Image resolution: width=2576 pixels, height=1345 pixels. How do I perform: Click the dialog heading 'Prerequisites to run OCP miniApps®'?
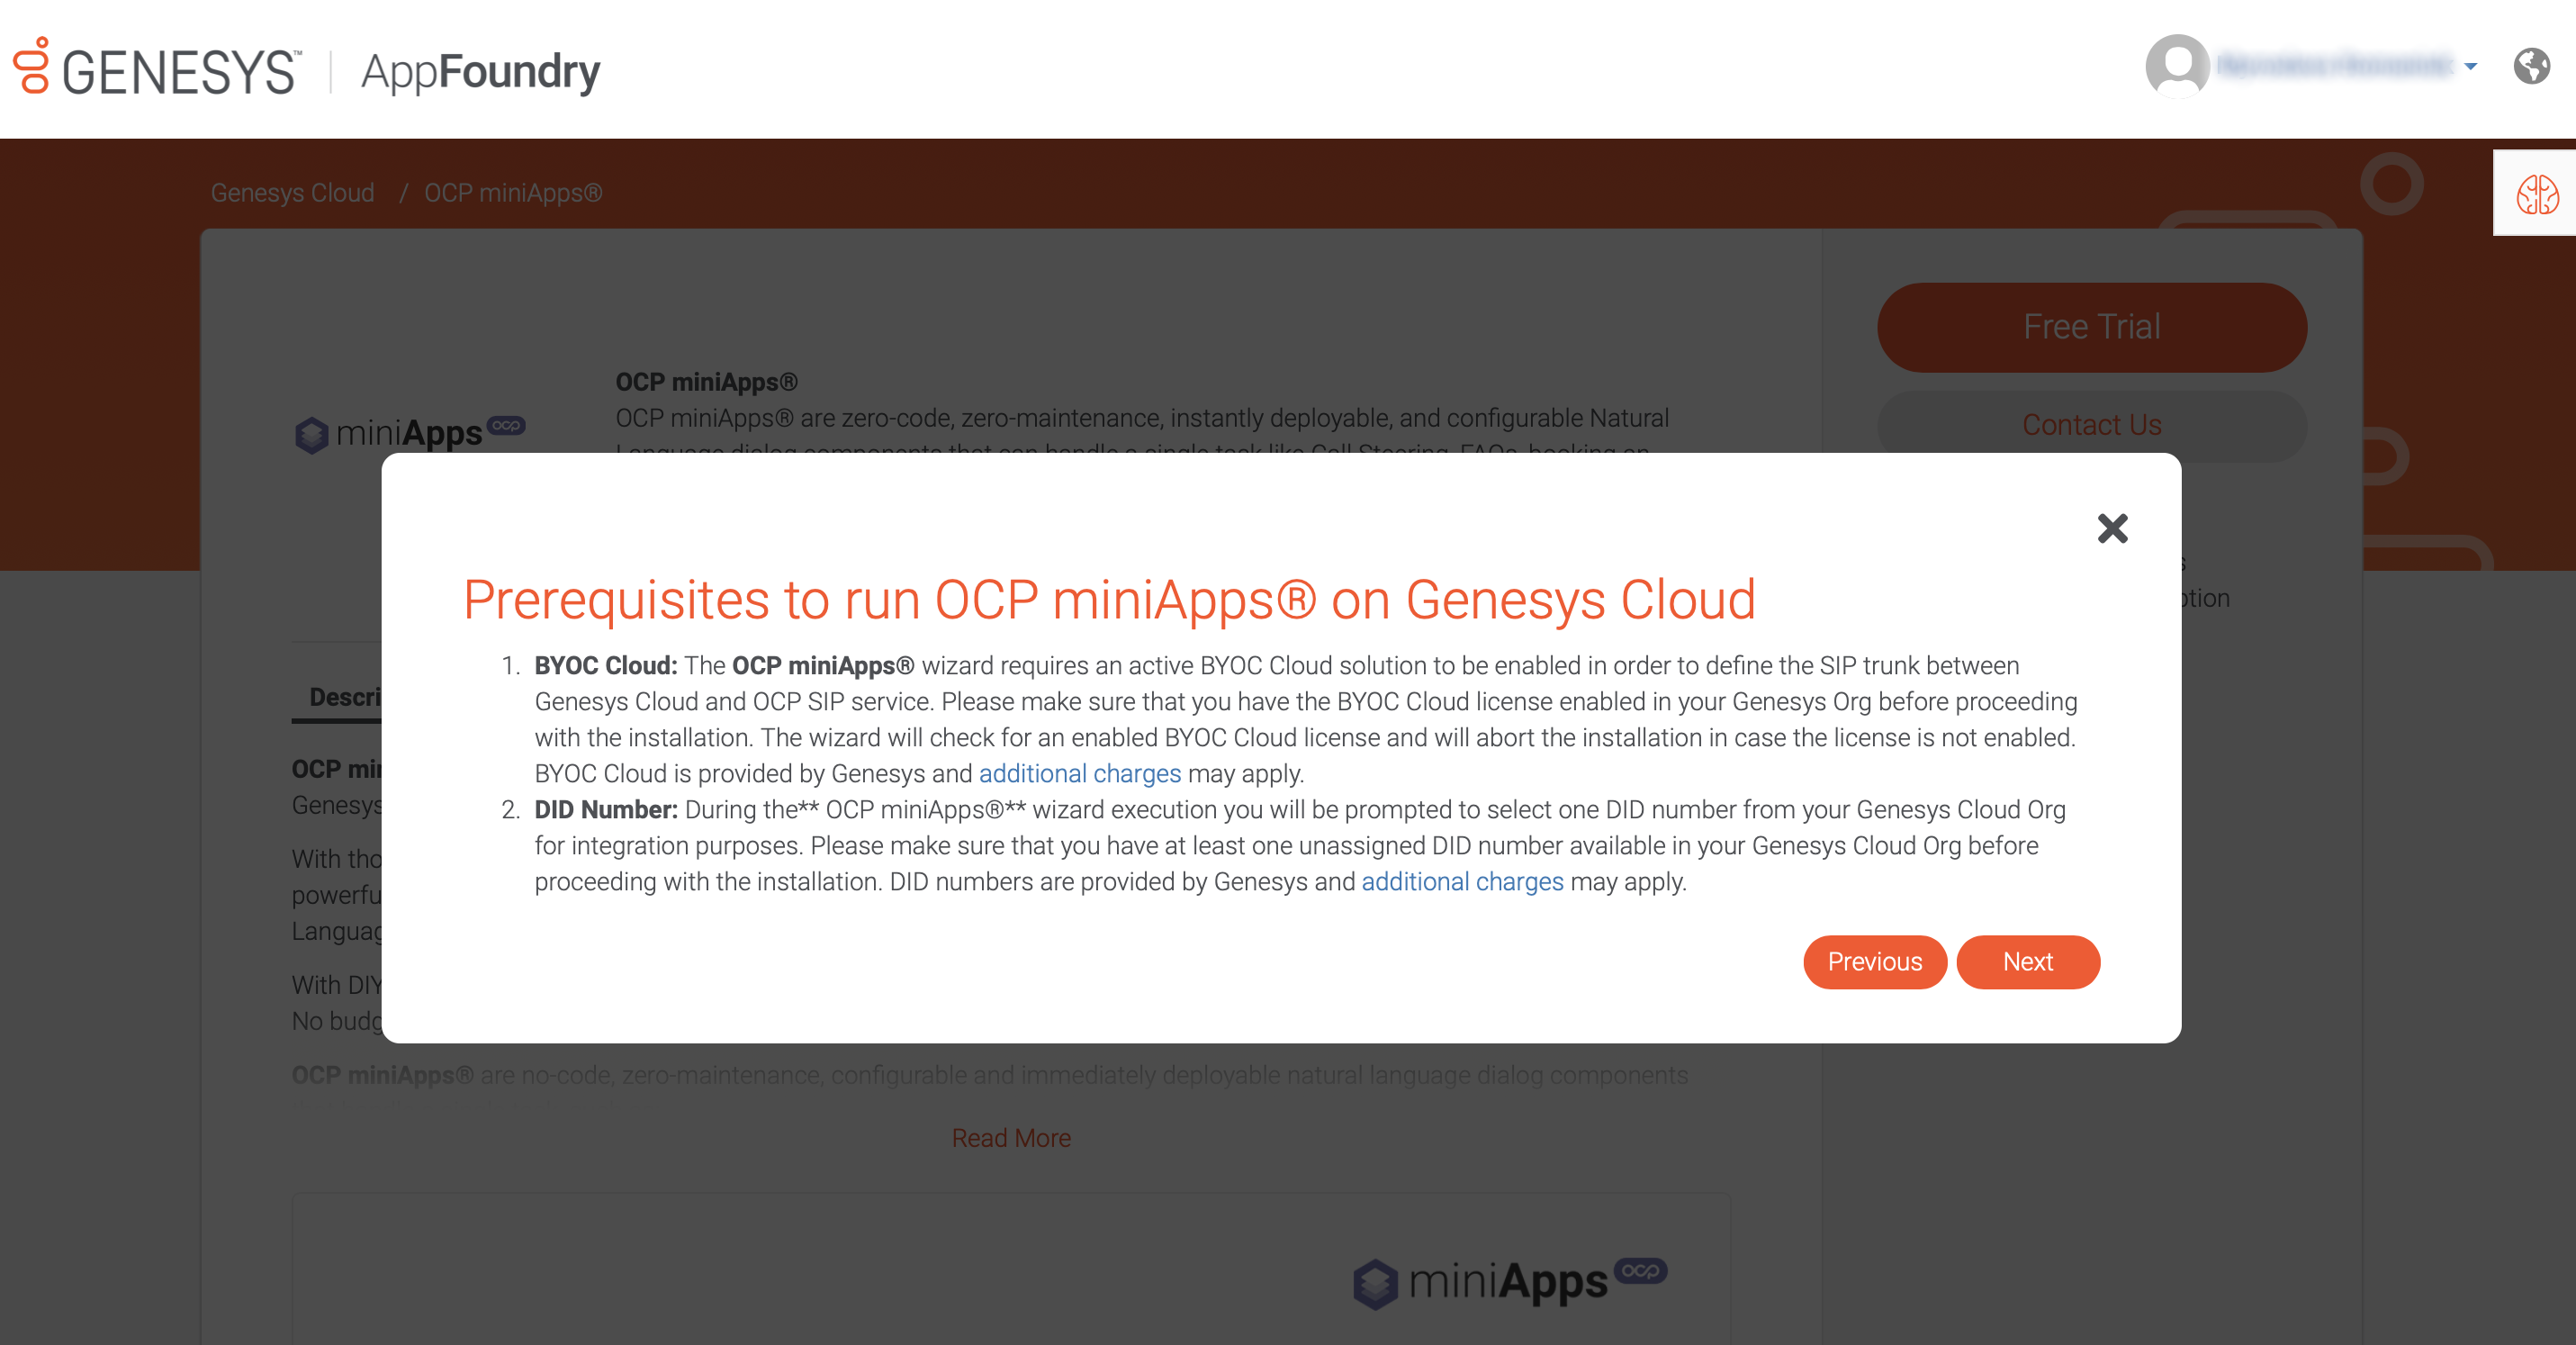pyautogui.click(x=1109, y=600)
